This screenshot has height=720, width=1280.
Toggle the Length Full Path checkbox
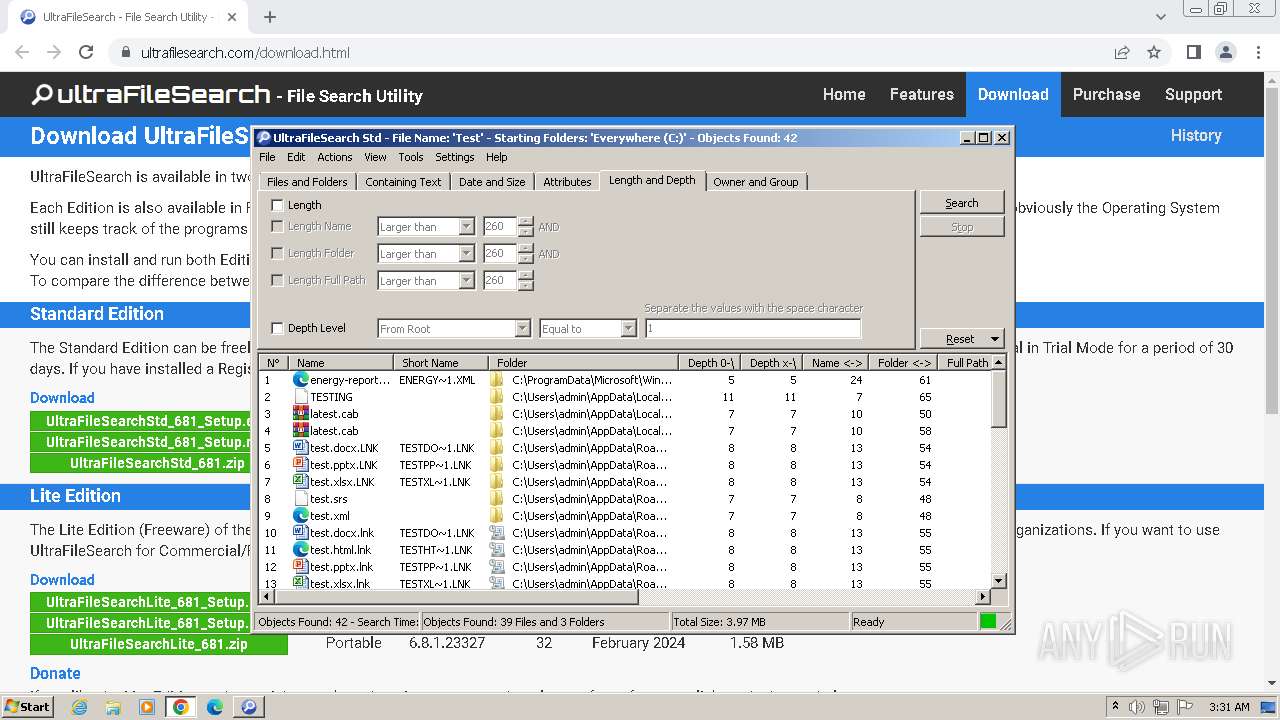(278, 280)
